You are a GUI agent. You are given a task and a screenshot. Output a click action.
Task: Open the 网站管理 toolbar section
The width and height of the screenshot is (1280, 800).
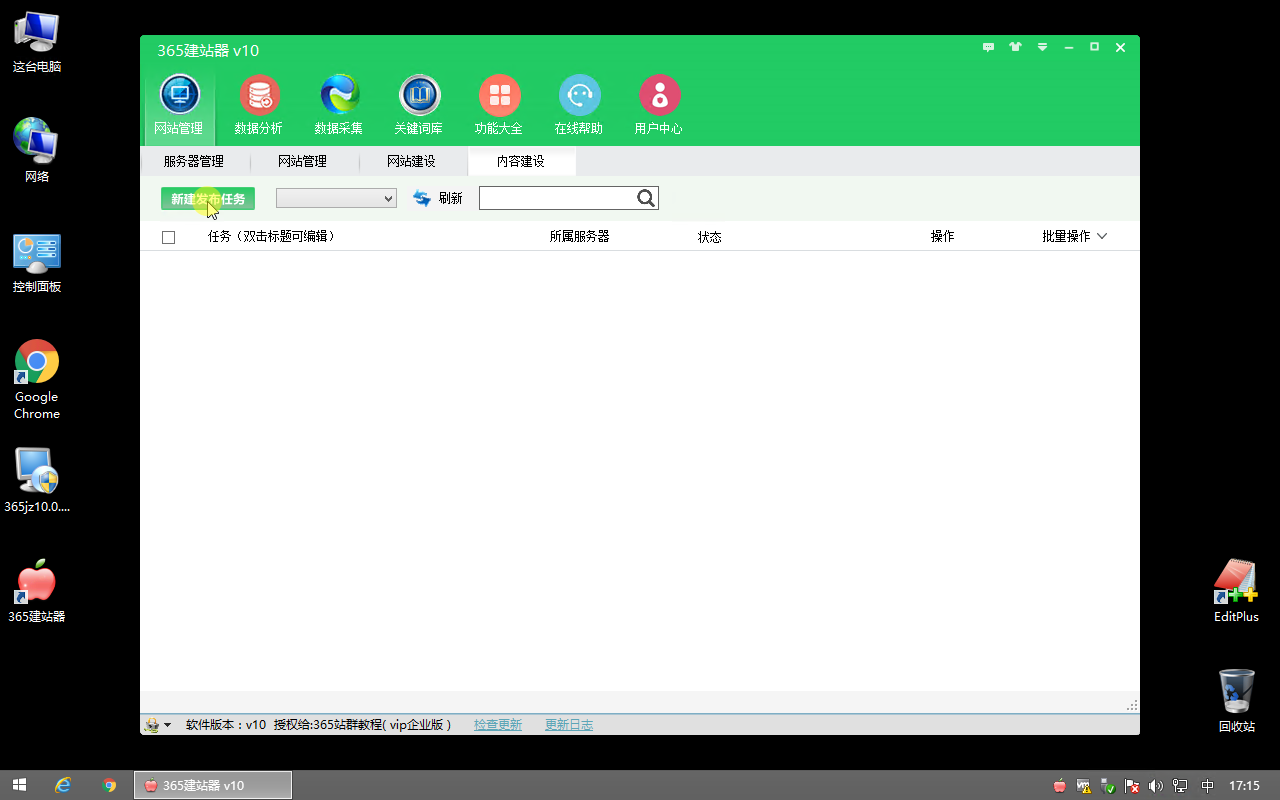click(x=179, y=106)
